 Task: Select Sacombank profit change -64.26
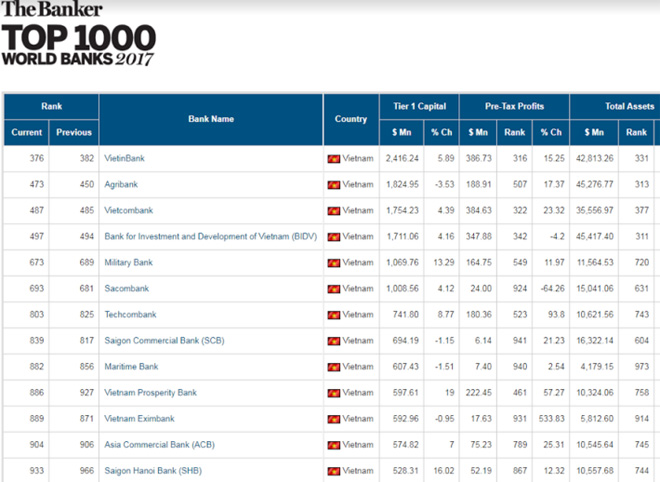tap(553, 289)
